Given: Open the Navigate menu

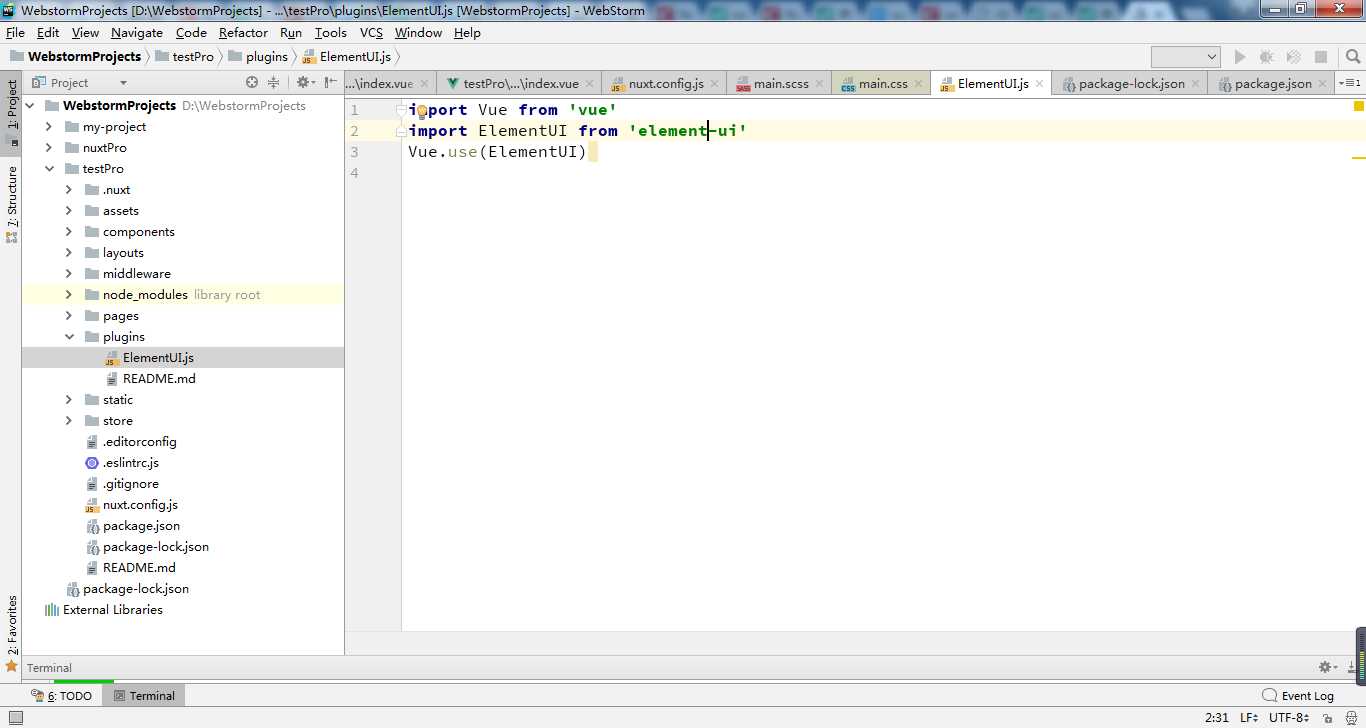Looking at the screenshot, I should click(x=137, y=33).
